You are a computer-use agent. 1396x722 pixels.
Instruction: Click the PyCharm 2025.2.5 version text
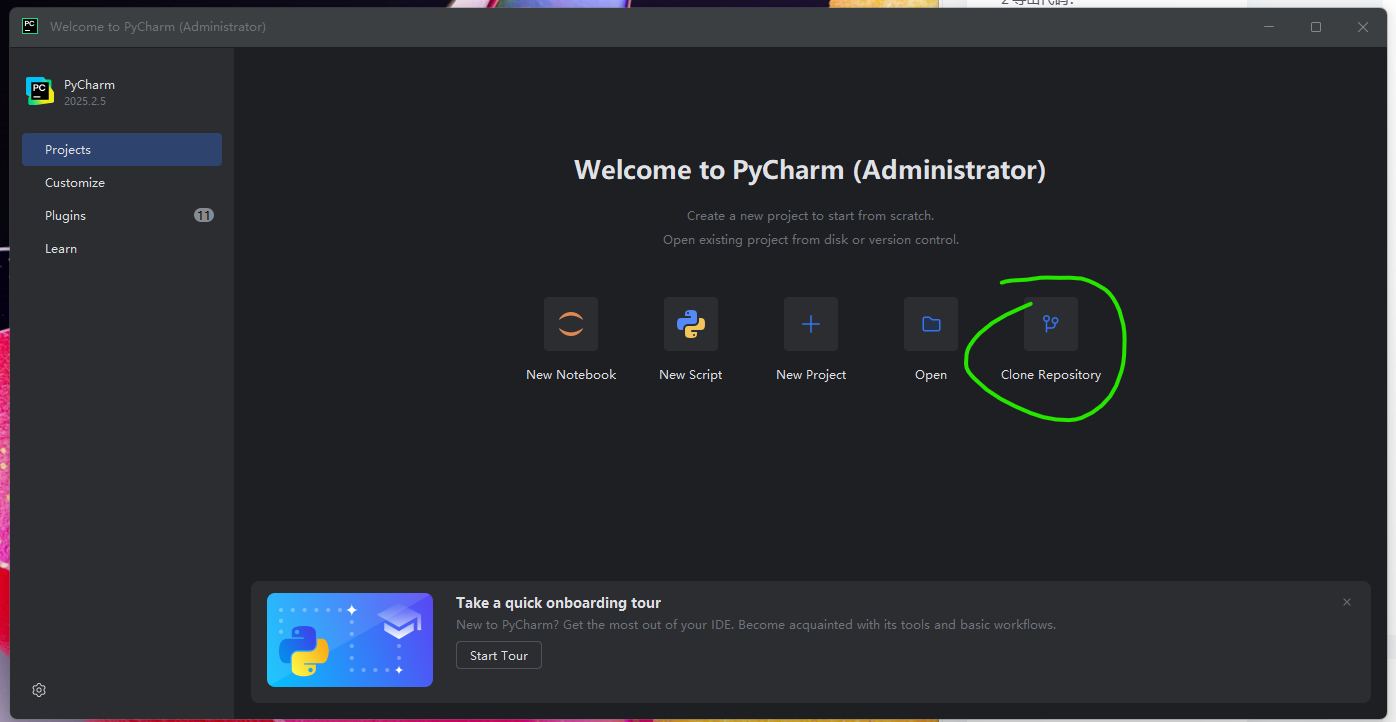85,102
